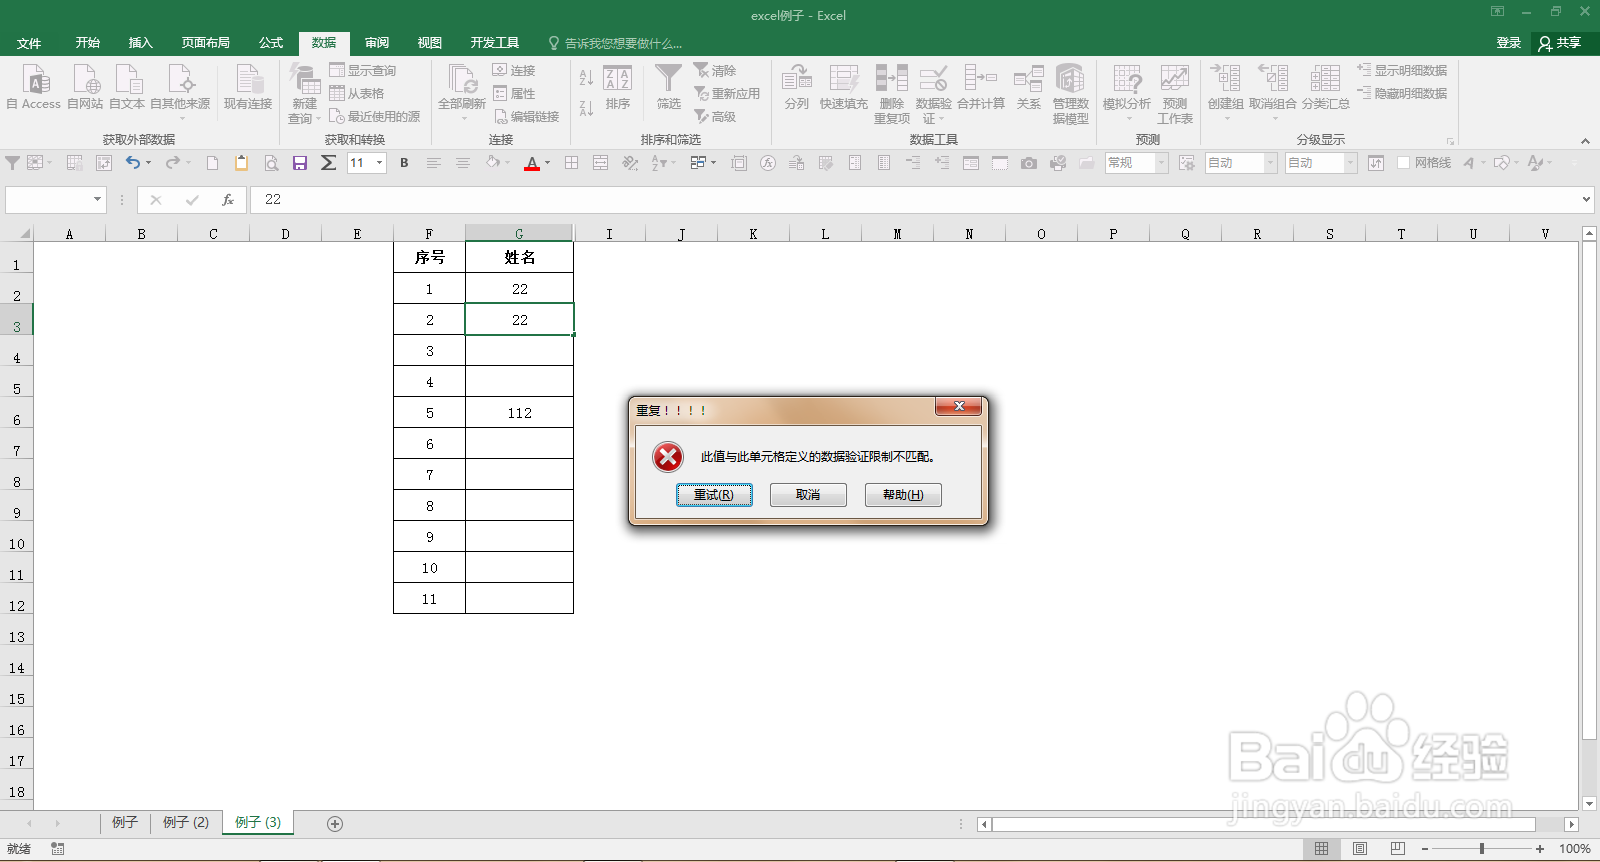Toggle the Gridlines (网格线) checkbox
Screen dimensions: 1600x862
(x=1403, y=162)
